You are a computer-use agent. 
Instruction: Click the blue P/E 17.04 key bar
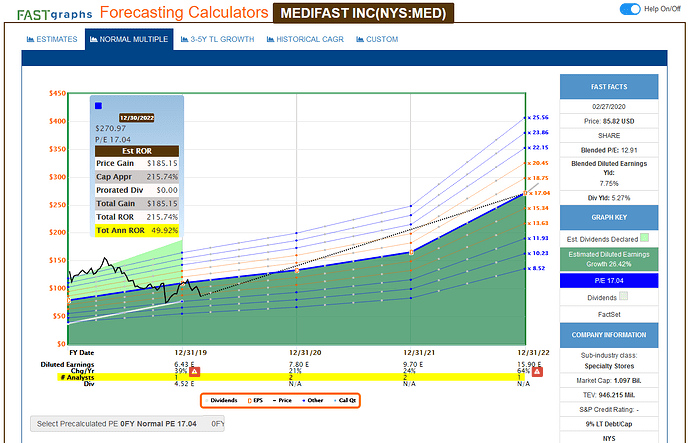pos(609,280)
